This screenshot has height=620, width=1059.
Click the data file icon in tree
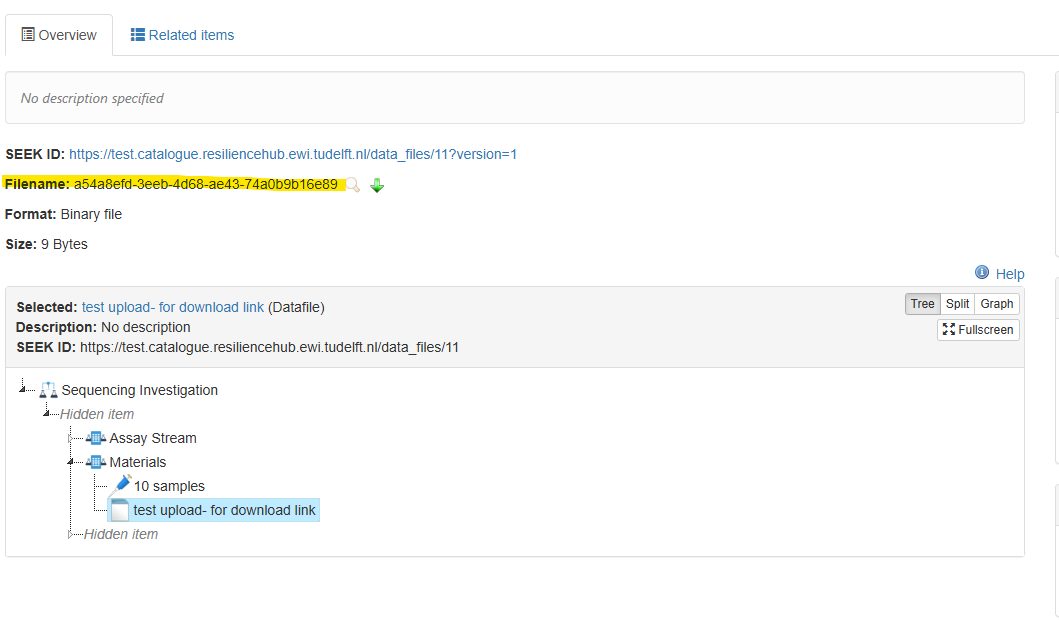pyautogui.click(x=120, y=510)
